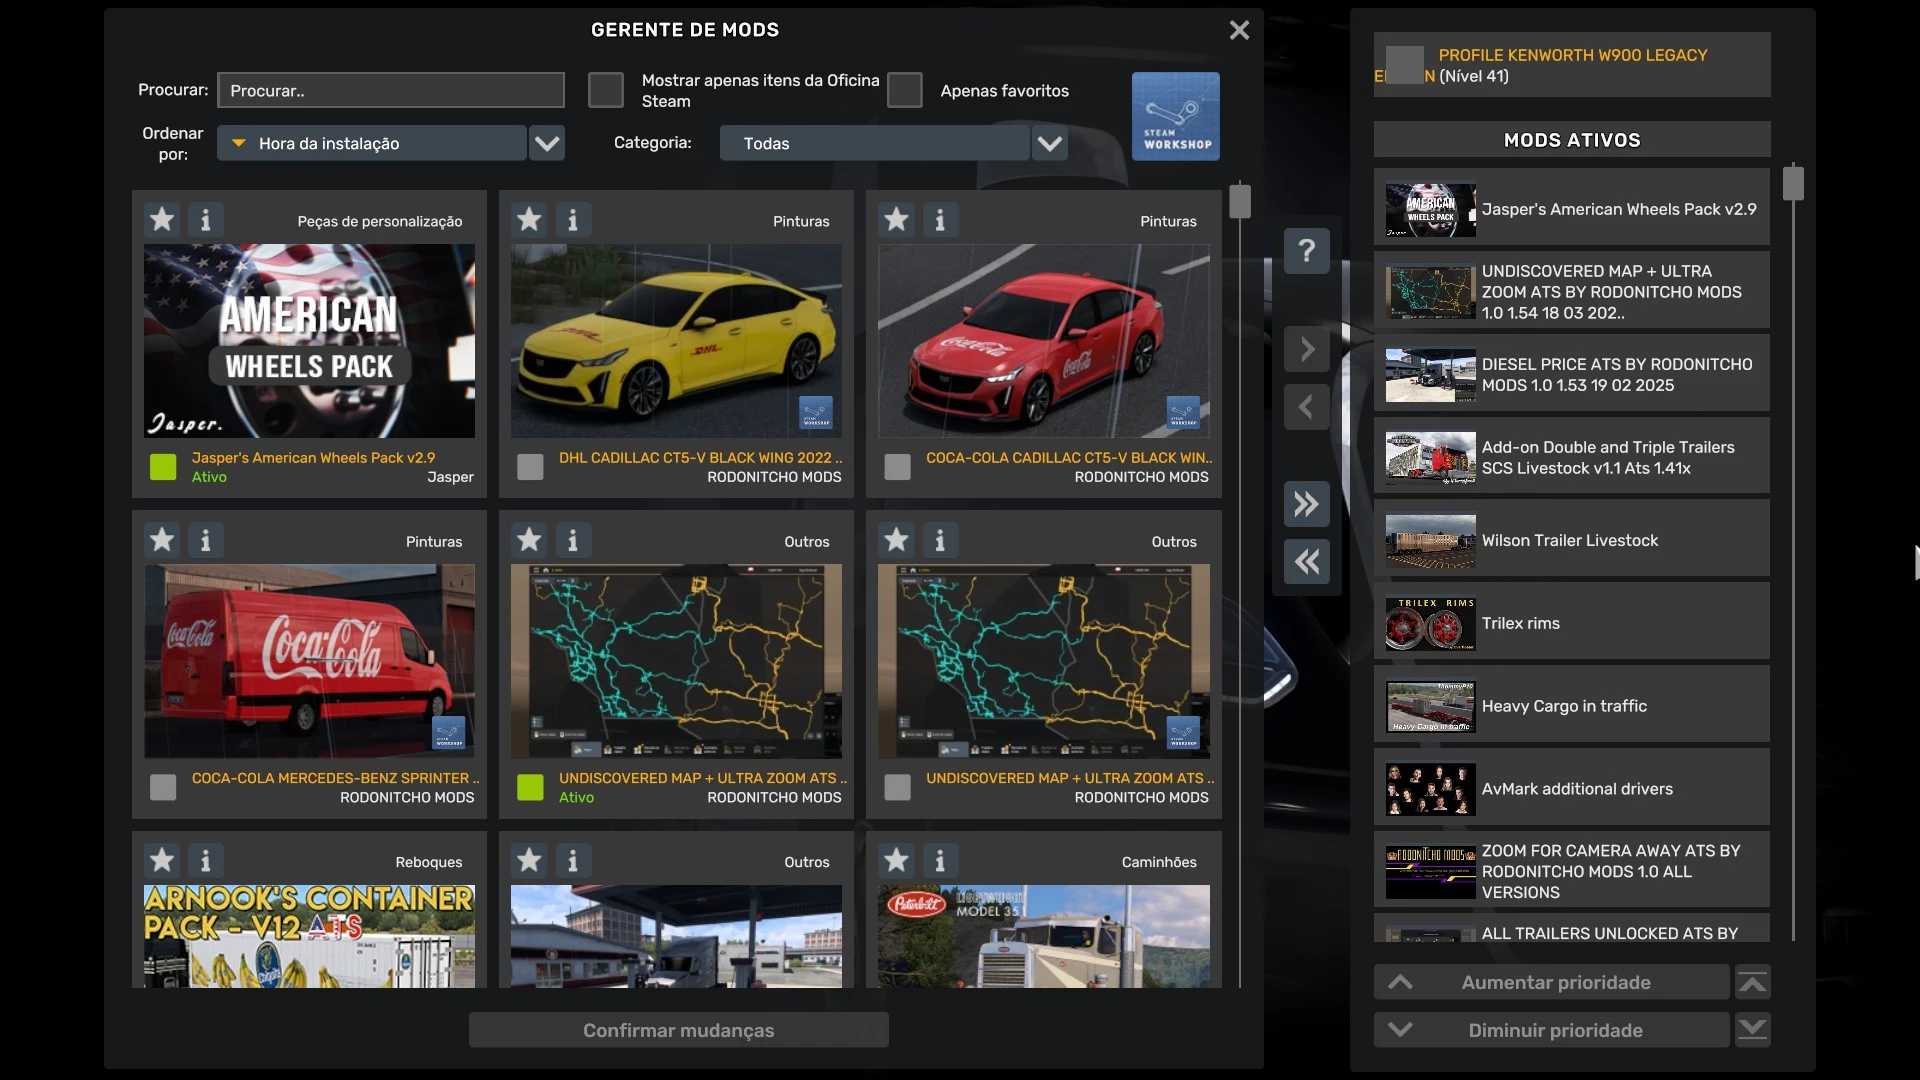This screenshot has width=1920, height=1080.
Task: Click the mod search 'Procurar..' field
Action: tap(390, 90)
